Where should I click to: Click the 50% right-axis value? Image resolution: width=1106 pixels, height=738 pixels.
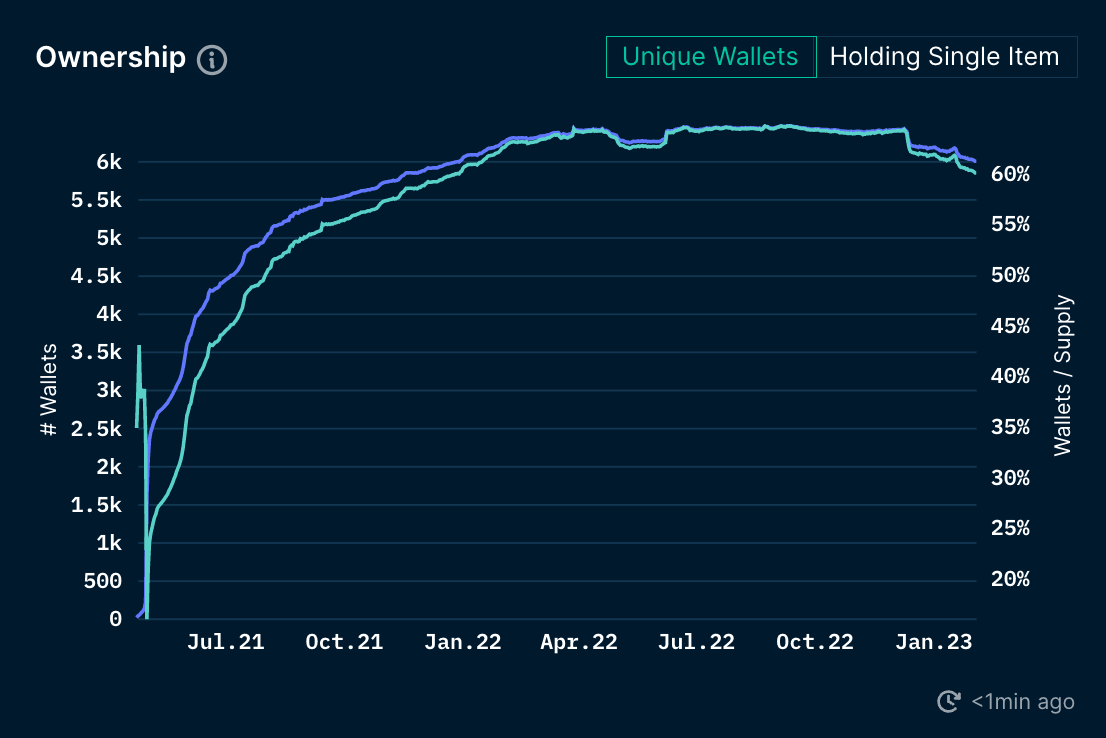tap(1010, 275)
